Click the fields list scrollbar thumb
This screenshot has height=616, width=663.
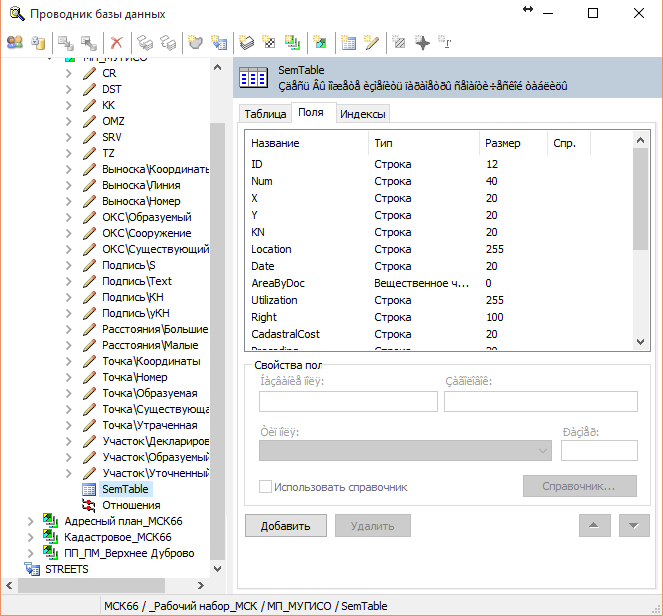point(641,199)
